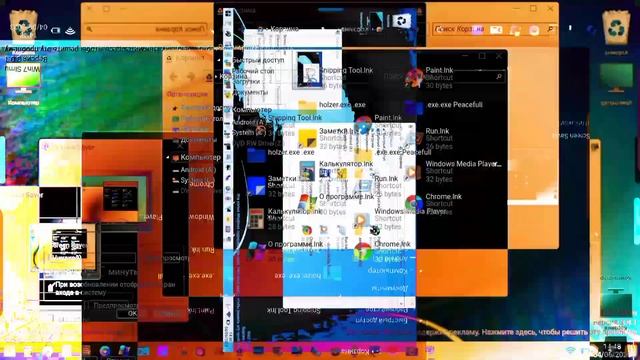
Task: Maximize the orange Recycle Bin window
Action: (x=533, y=8)
